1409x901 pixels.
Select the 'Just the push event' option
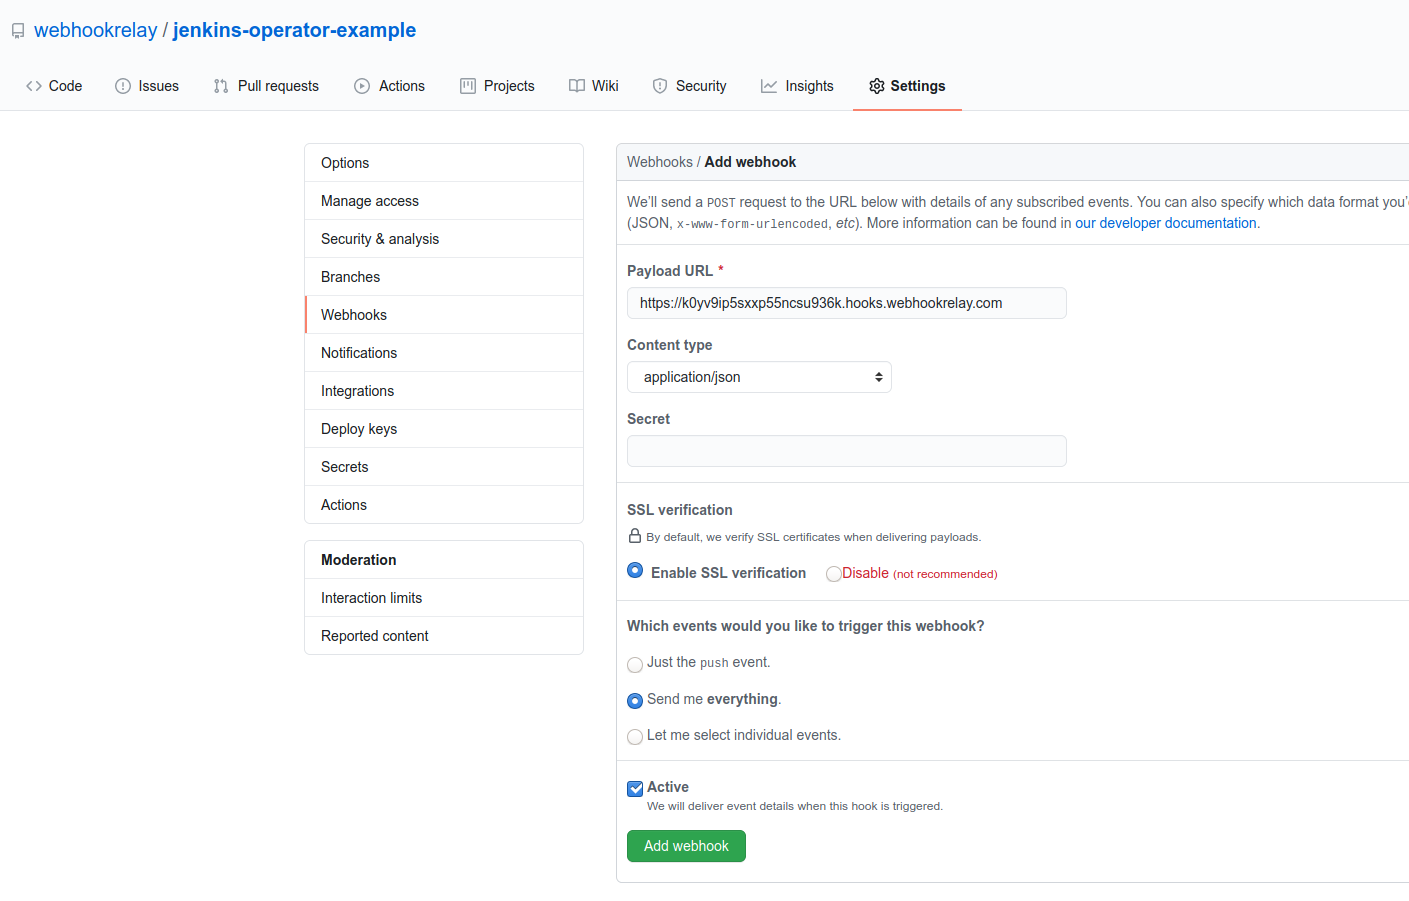coord(635,664)
